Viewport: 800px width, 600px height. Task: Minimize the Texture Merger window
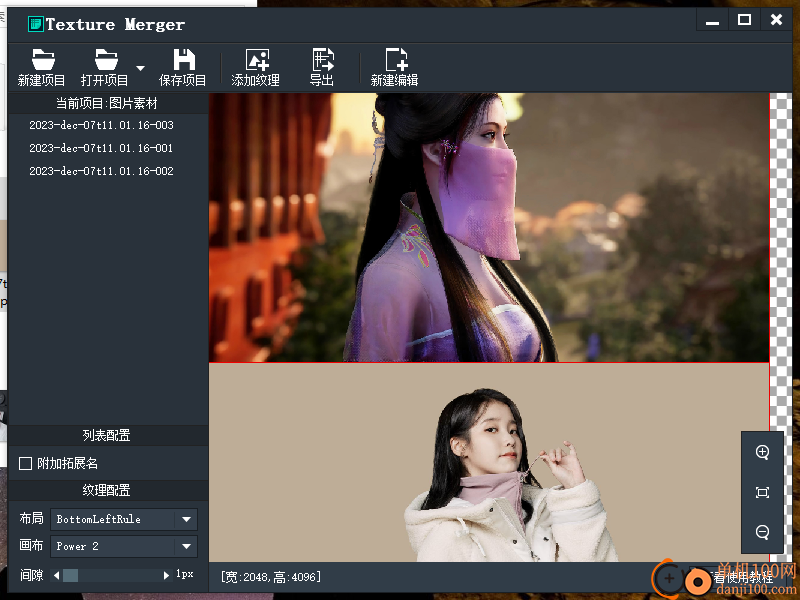tap(712, 21)
